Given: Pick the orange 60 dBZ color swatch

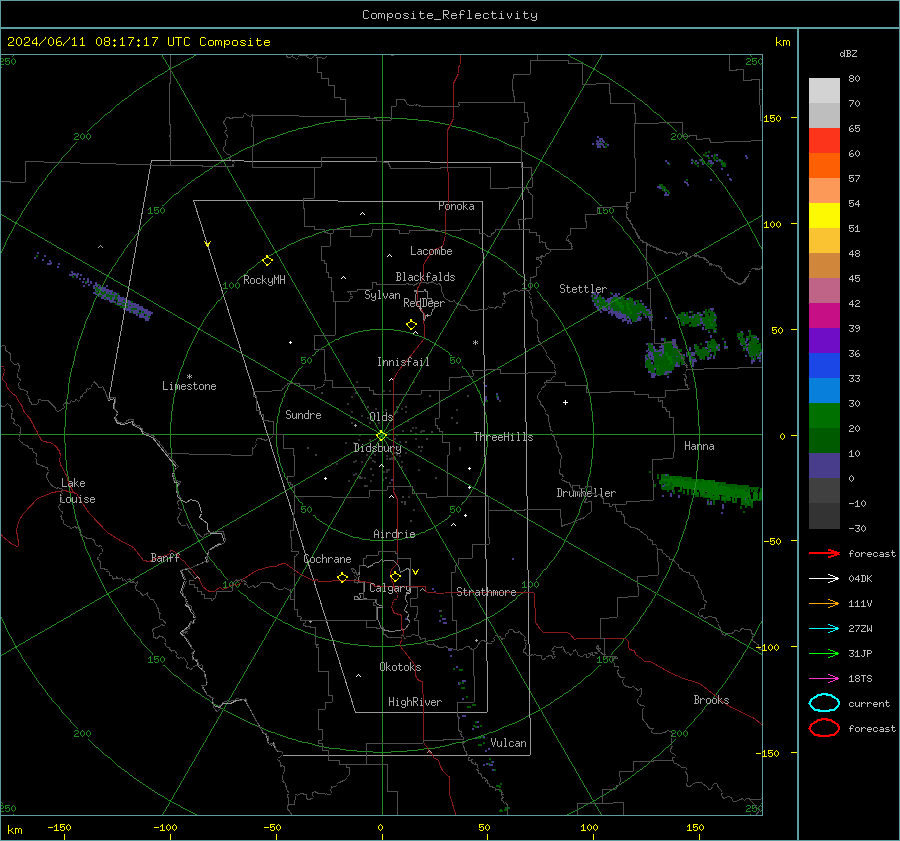Looking at the screenshot, I should tap(824, 166).
